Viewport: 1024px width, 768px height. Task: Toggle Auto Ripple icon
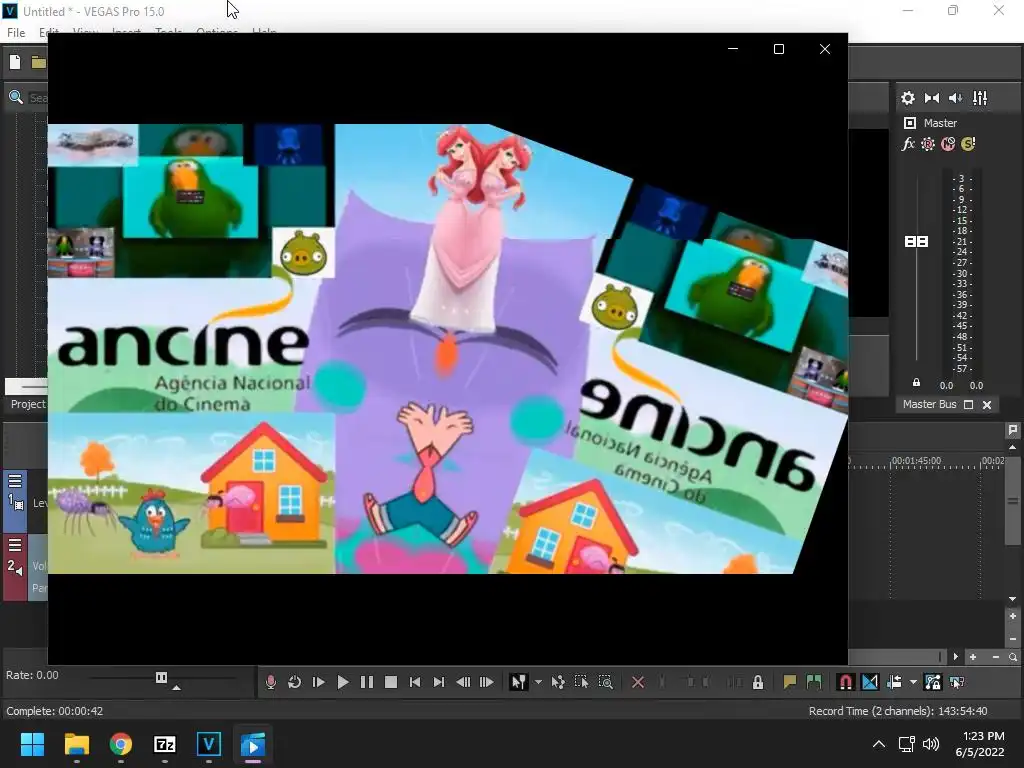pos(894,682)
